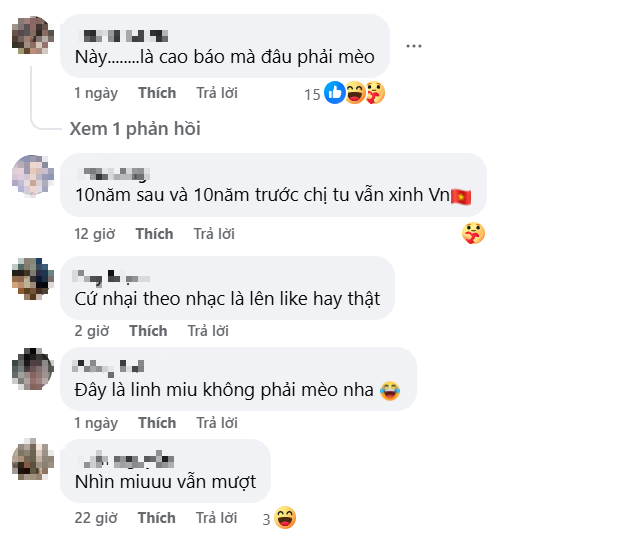Reply to the 'Nhìn miuuu vẫn mượt' comment
The width and height of the screenshot is (633, 533).
[x=216, y=518]
